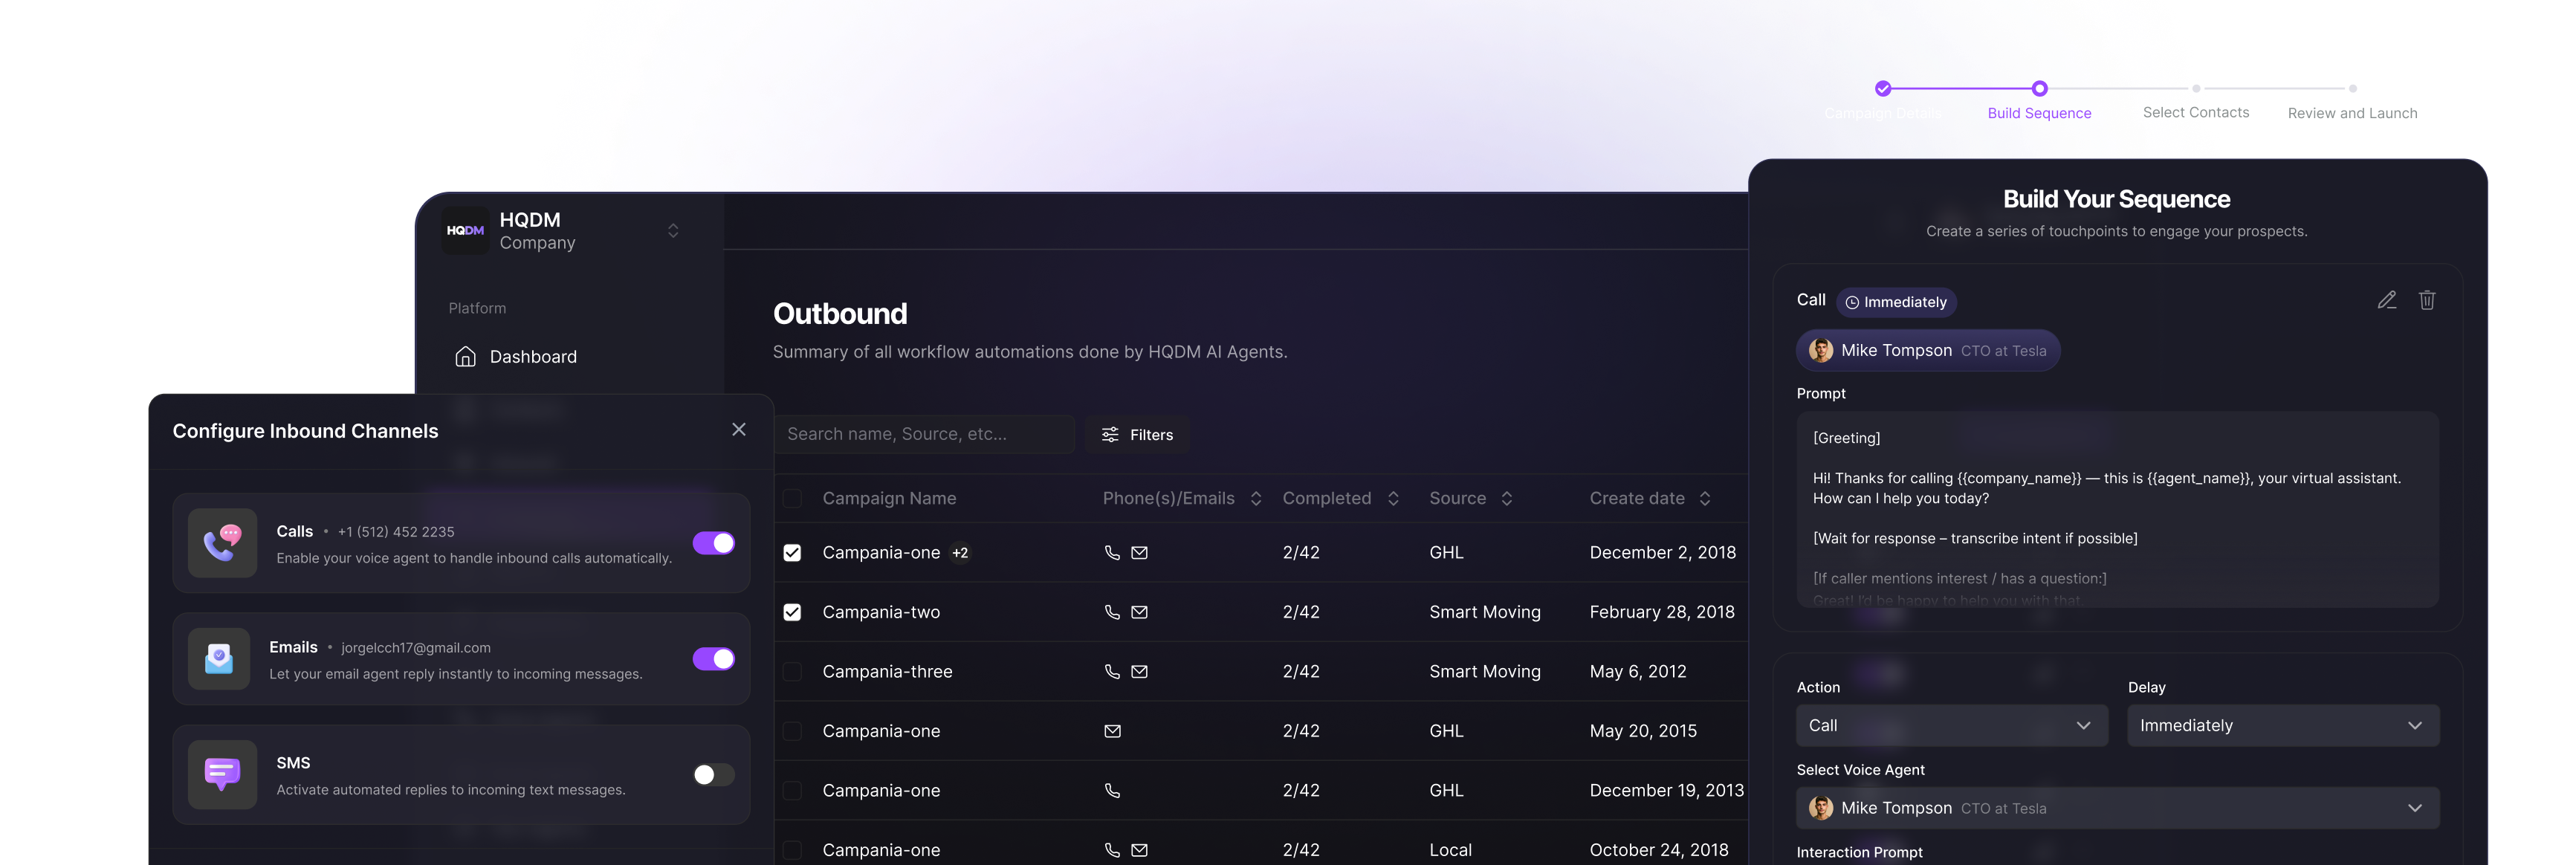Go to the Review and Launch step

2352,113
